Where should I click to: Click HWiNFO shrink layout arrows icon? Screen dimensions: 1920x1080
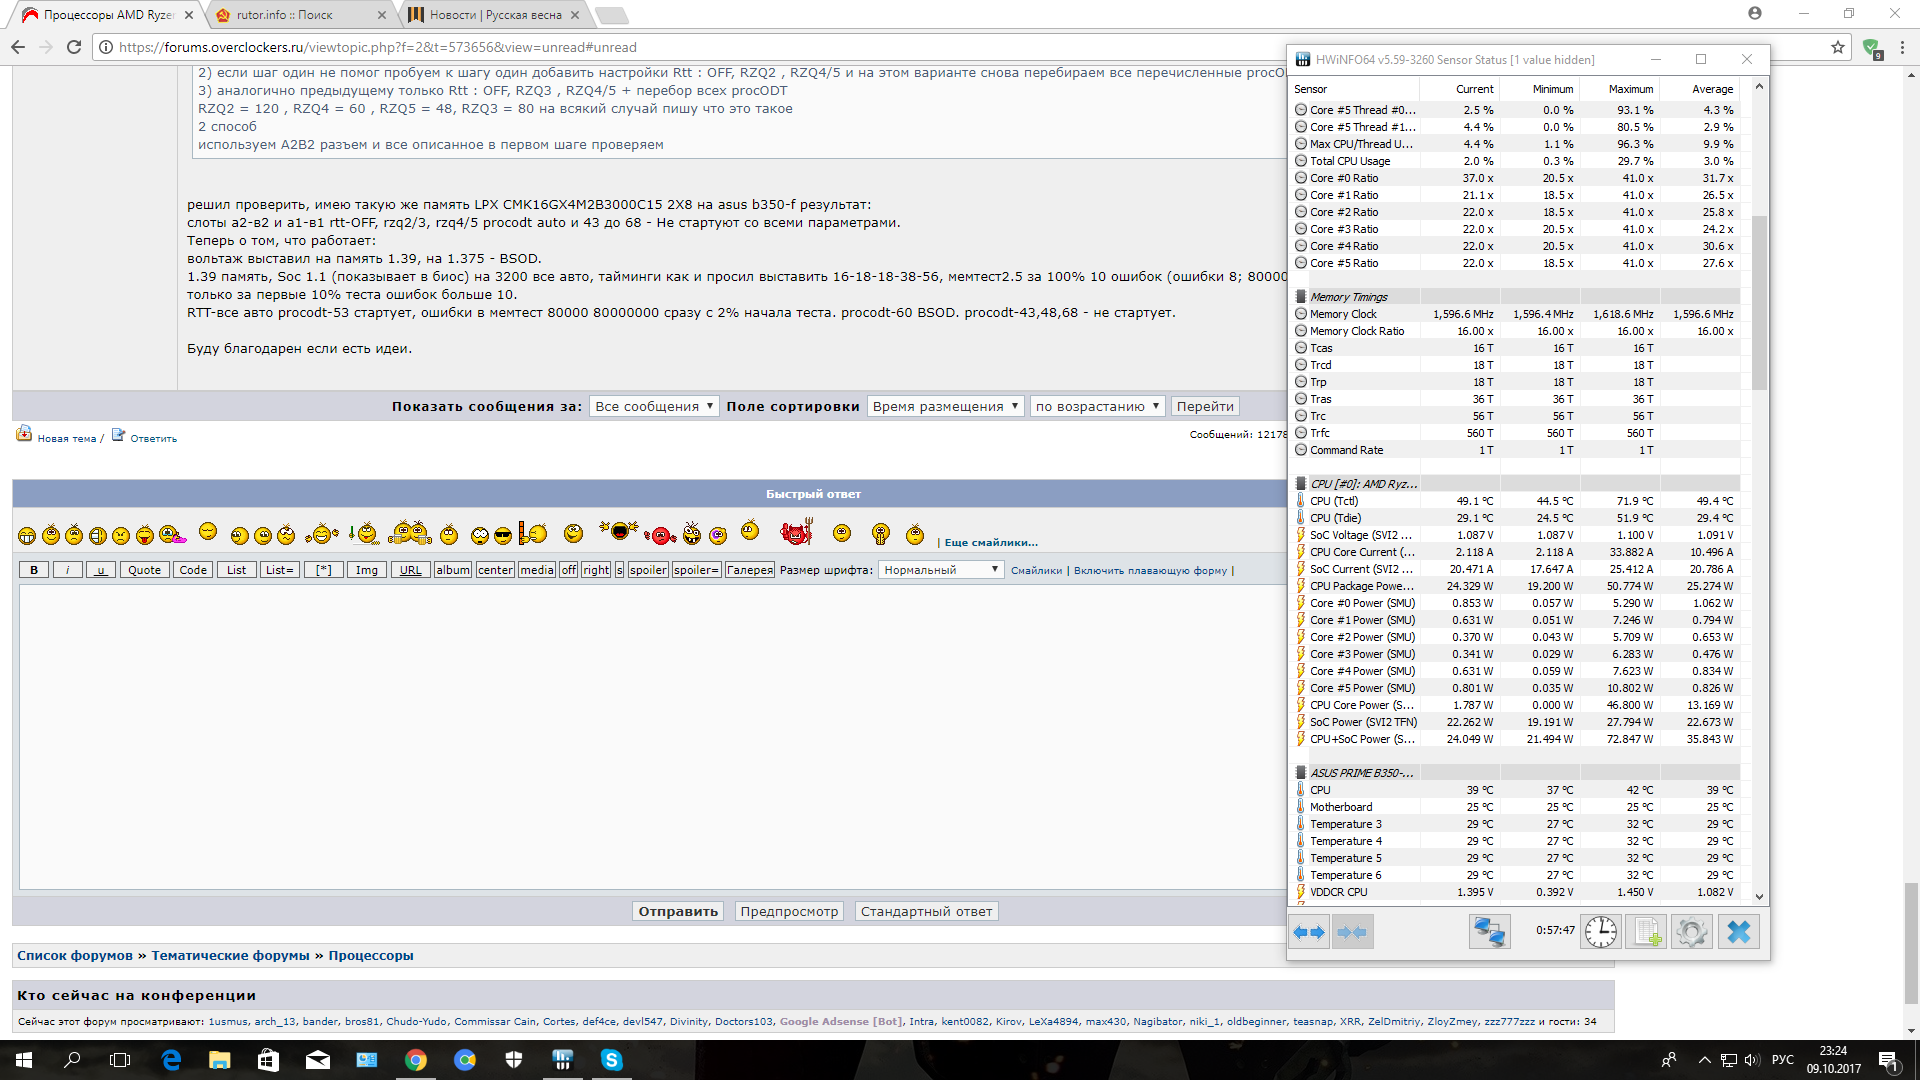1352,932
